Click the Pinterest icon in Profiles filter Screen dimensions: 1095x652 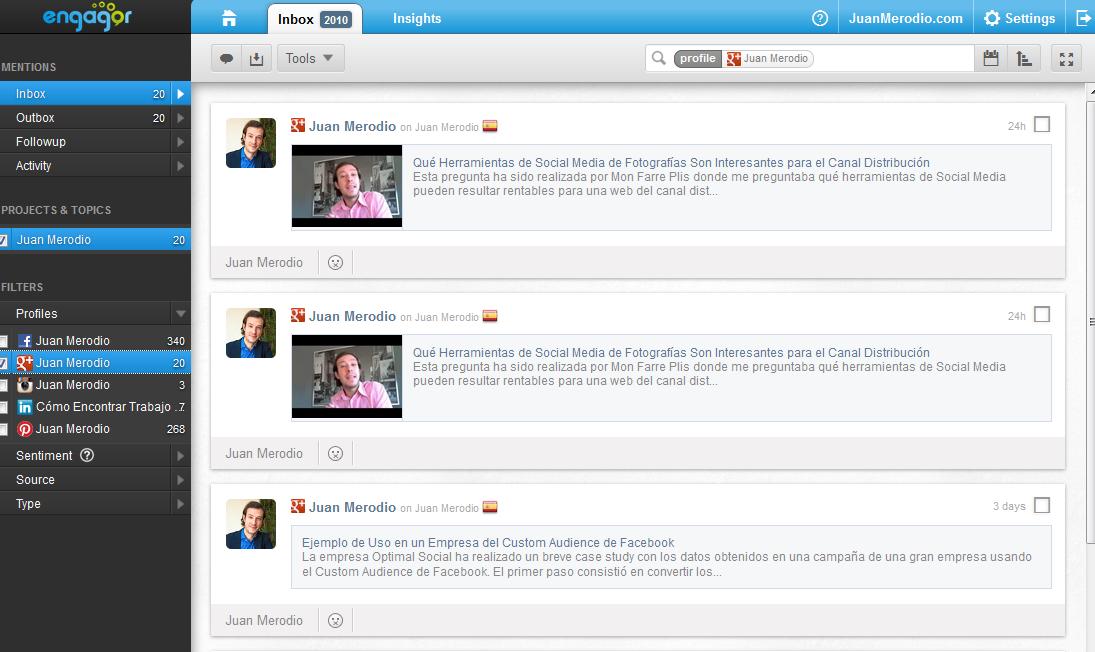pyautogui.click(x=24, y=429)
